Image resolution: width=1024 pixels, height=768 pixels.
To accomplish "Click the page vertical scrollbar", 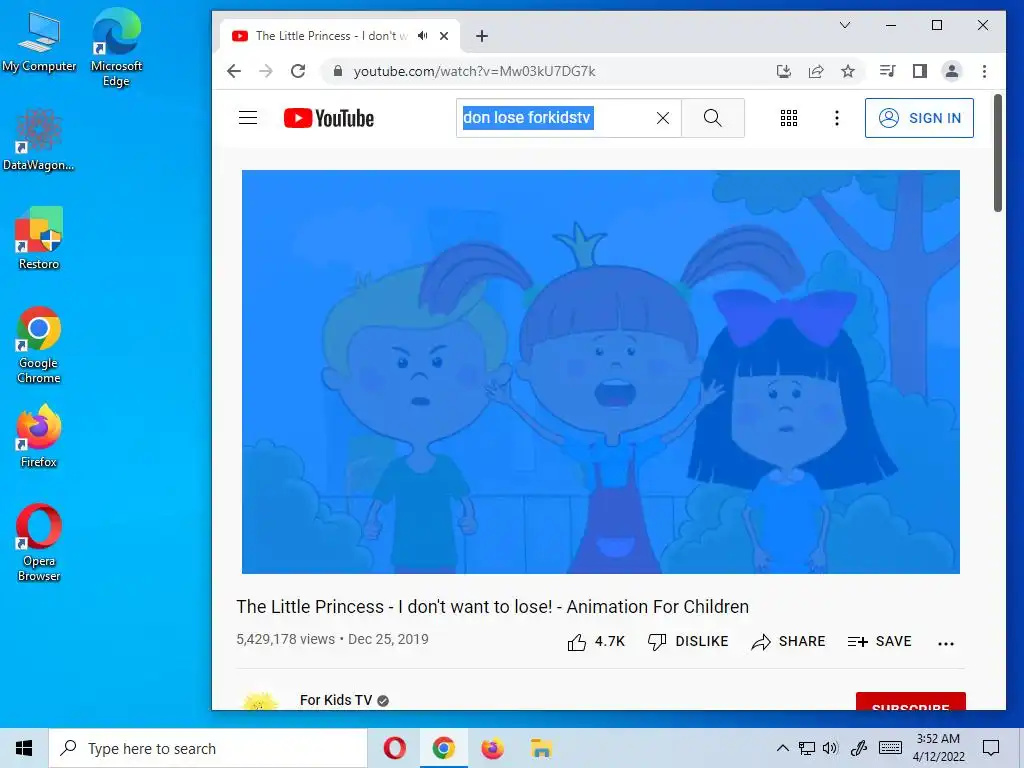I will click(x=997, y=153).
